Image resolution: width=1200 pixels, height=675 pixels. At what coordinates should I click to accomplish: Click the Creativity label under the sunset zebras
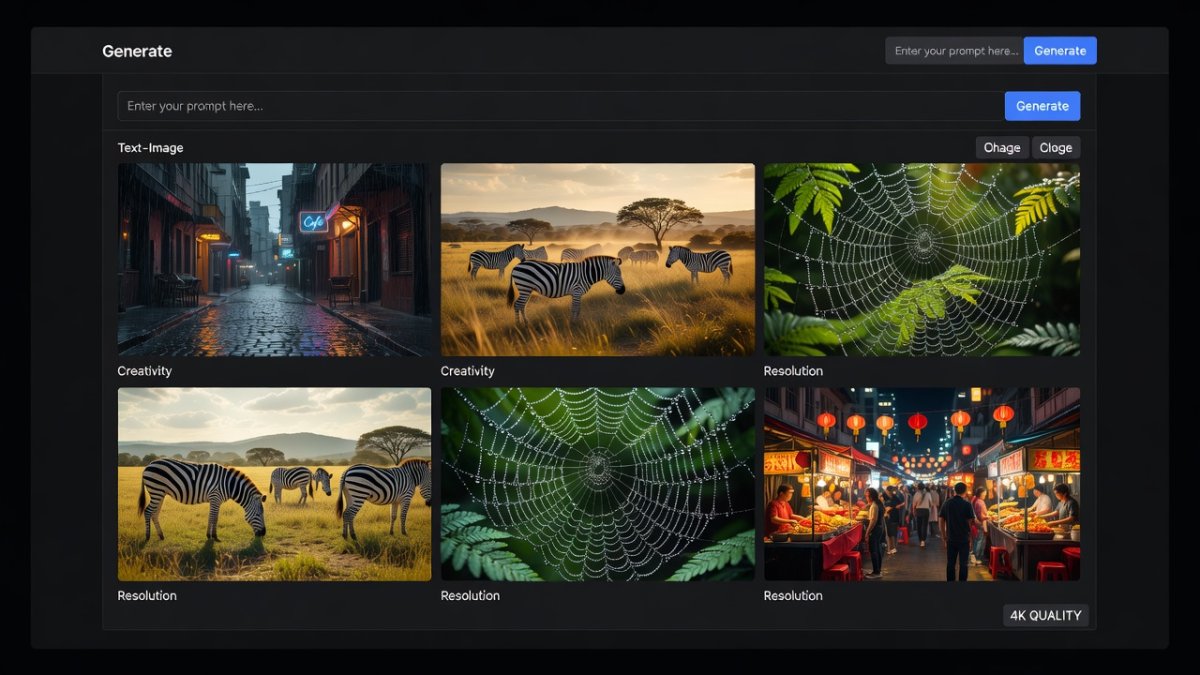pos(468,371)
